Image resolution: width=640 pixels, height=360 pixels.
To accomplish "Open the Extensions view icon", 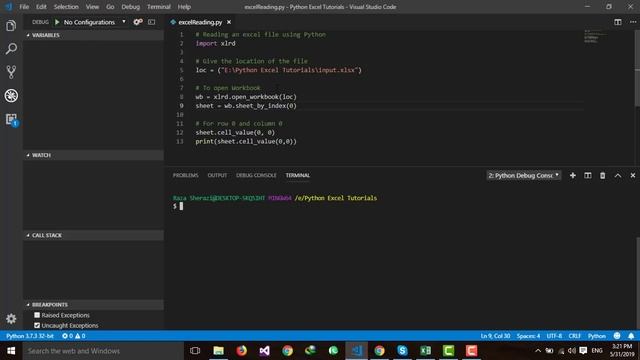I will point(11,119).
